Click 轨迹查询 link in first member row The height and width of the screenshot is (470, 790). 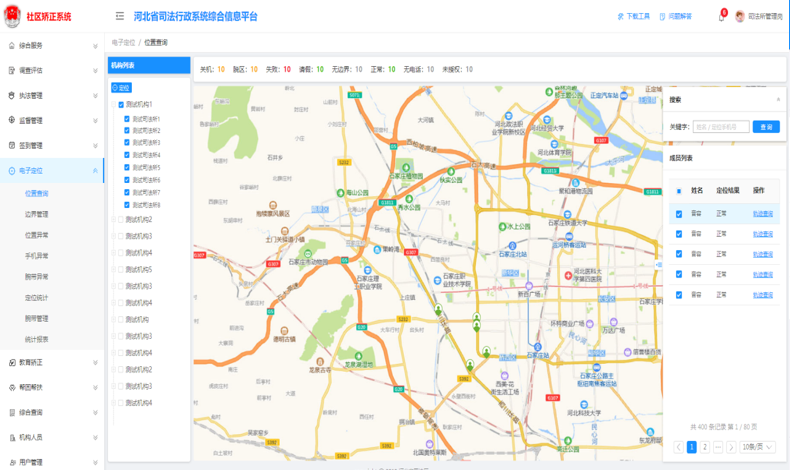763,214
